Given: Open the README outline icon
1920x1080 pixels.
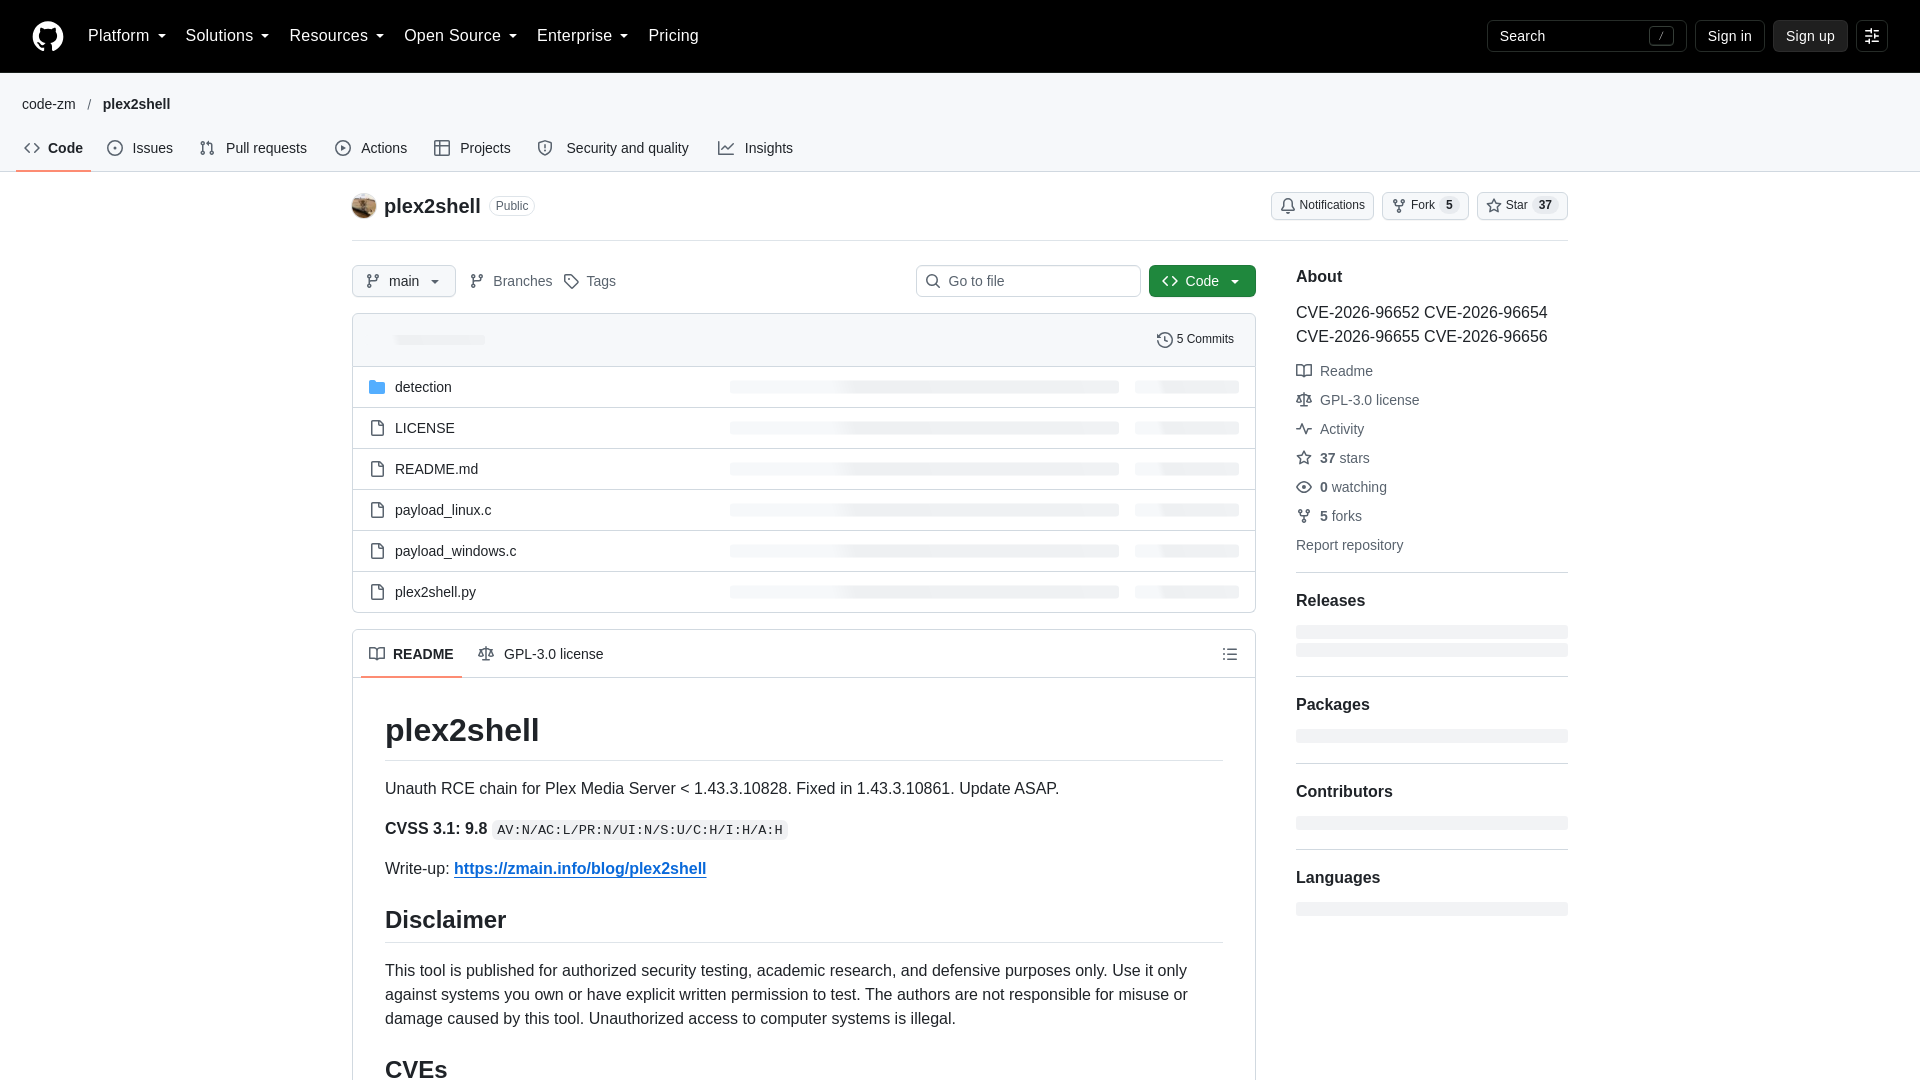Looking at the screenshot, I should pos(1229,654).
